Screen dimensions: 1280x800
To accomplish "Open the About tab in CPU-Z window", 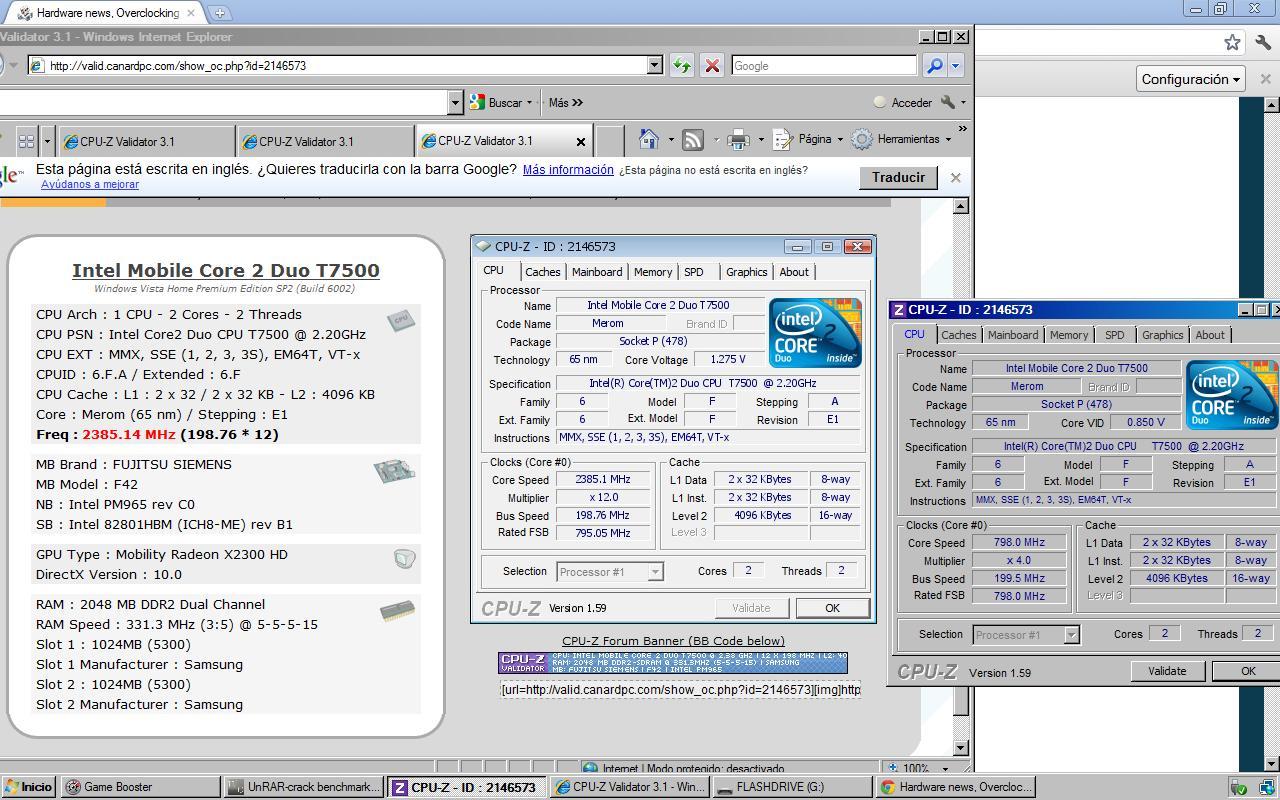I will click(x=1209, y=335).
